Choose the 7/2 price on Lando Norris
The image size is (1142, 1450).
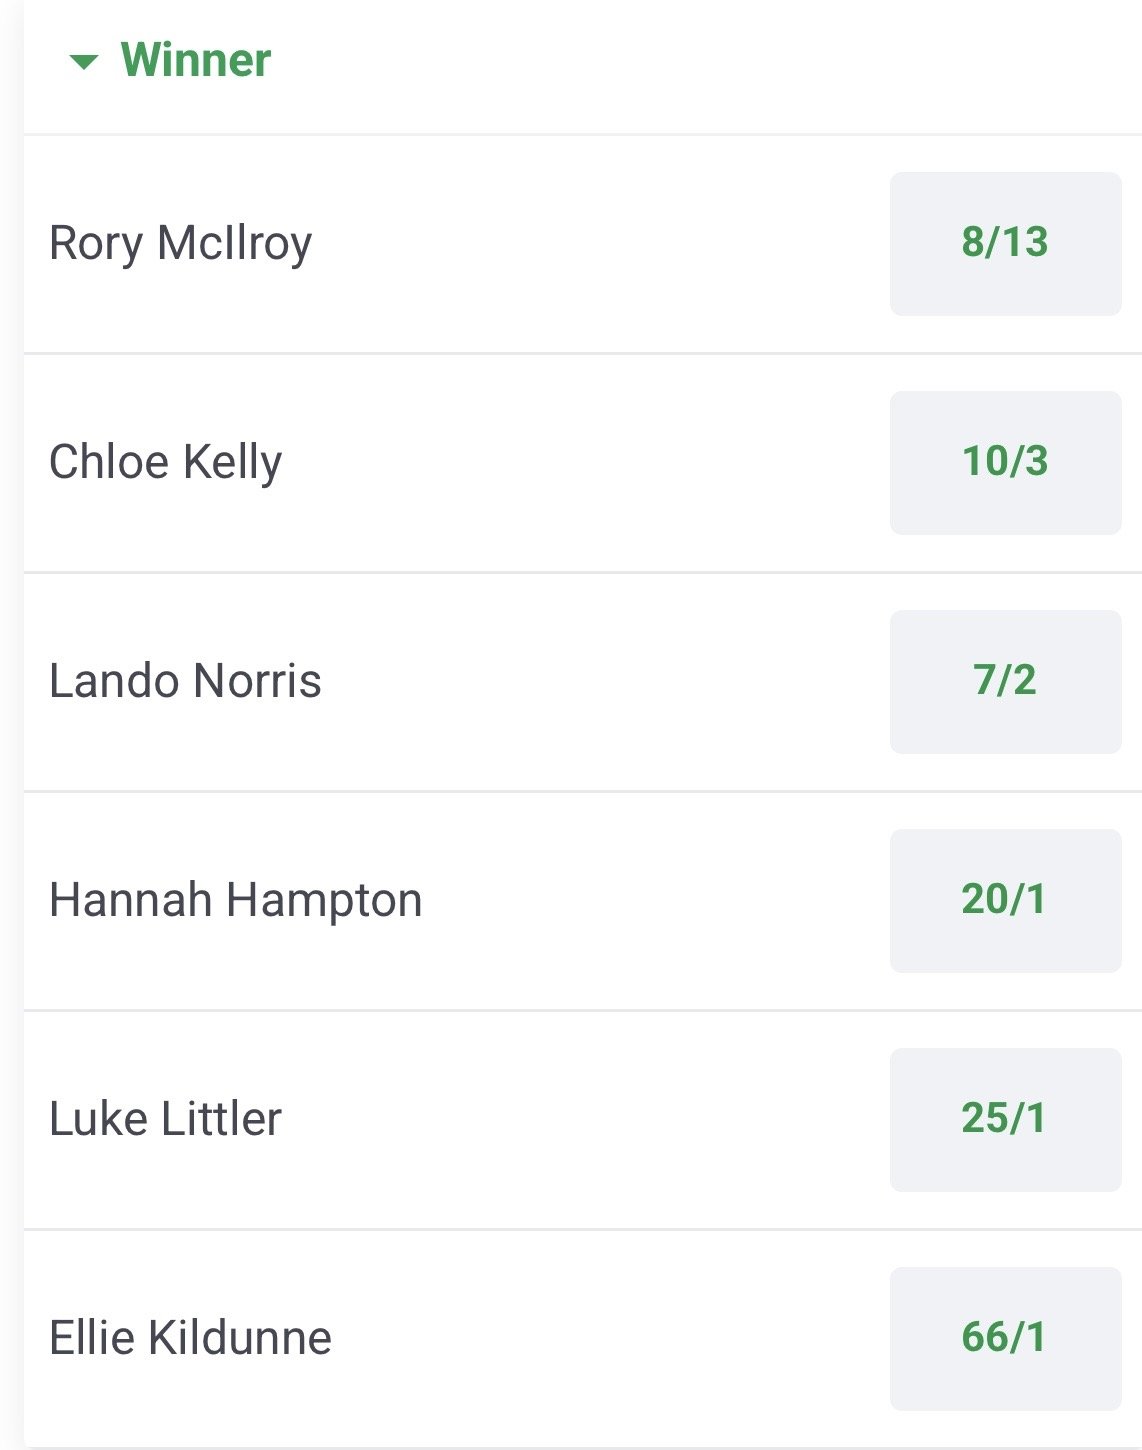pyautogui.click(x=1005, y=682)
